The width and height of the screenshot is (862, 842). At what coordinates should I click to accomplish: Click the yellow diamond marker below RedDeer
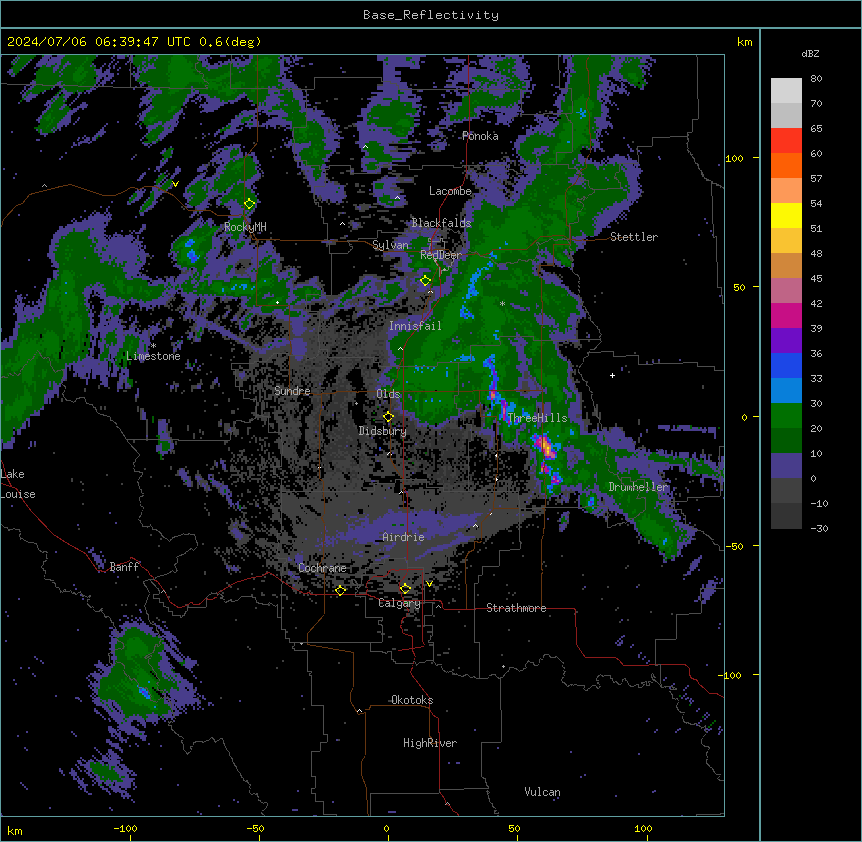[426, 281]
